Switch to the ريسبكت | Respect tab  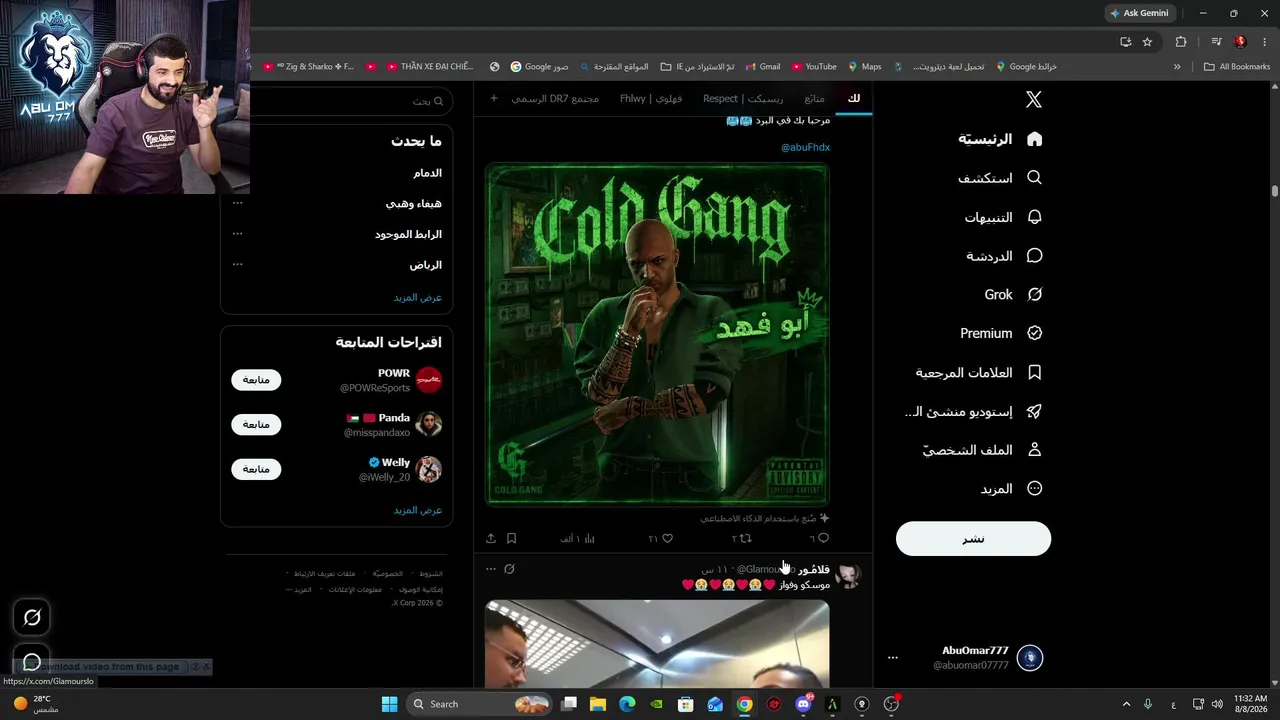[x=743, y=98]
